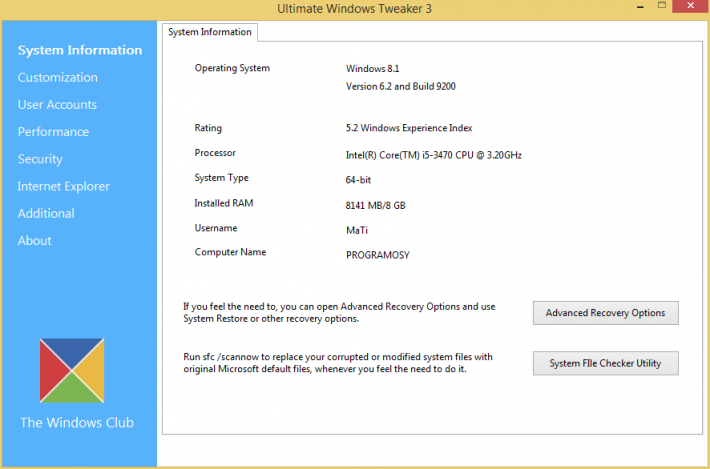
Task: Click the PROGRAMOSY computer name value
Action: coord(378,255)
